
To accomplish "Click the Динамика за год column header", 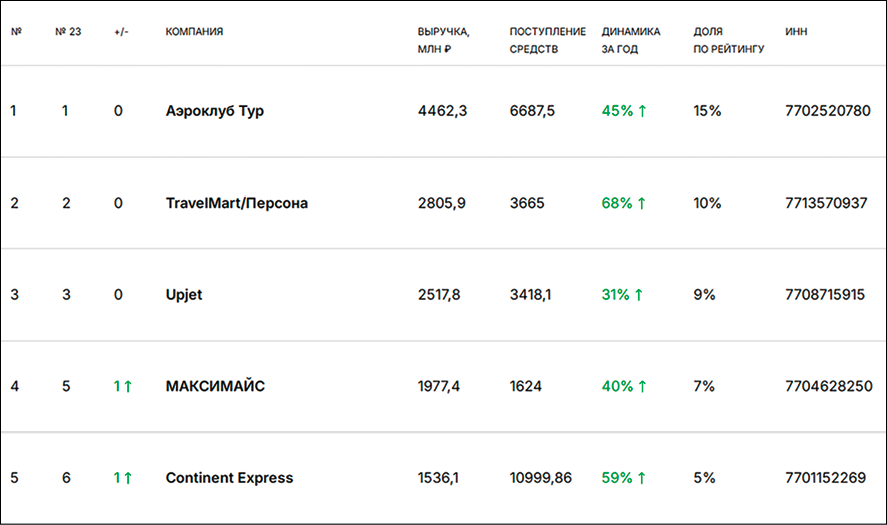I will click(631, 40).
